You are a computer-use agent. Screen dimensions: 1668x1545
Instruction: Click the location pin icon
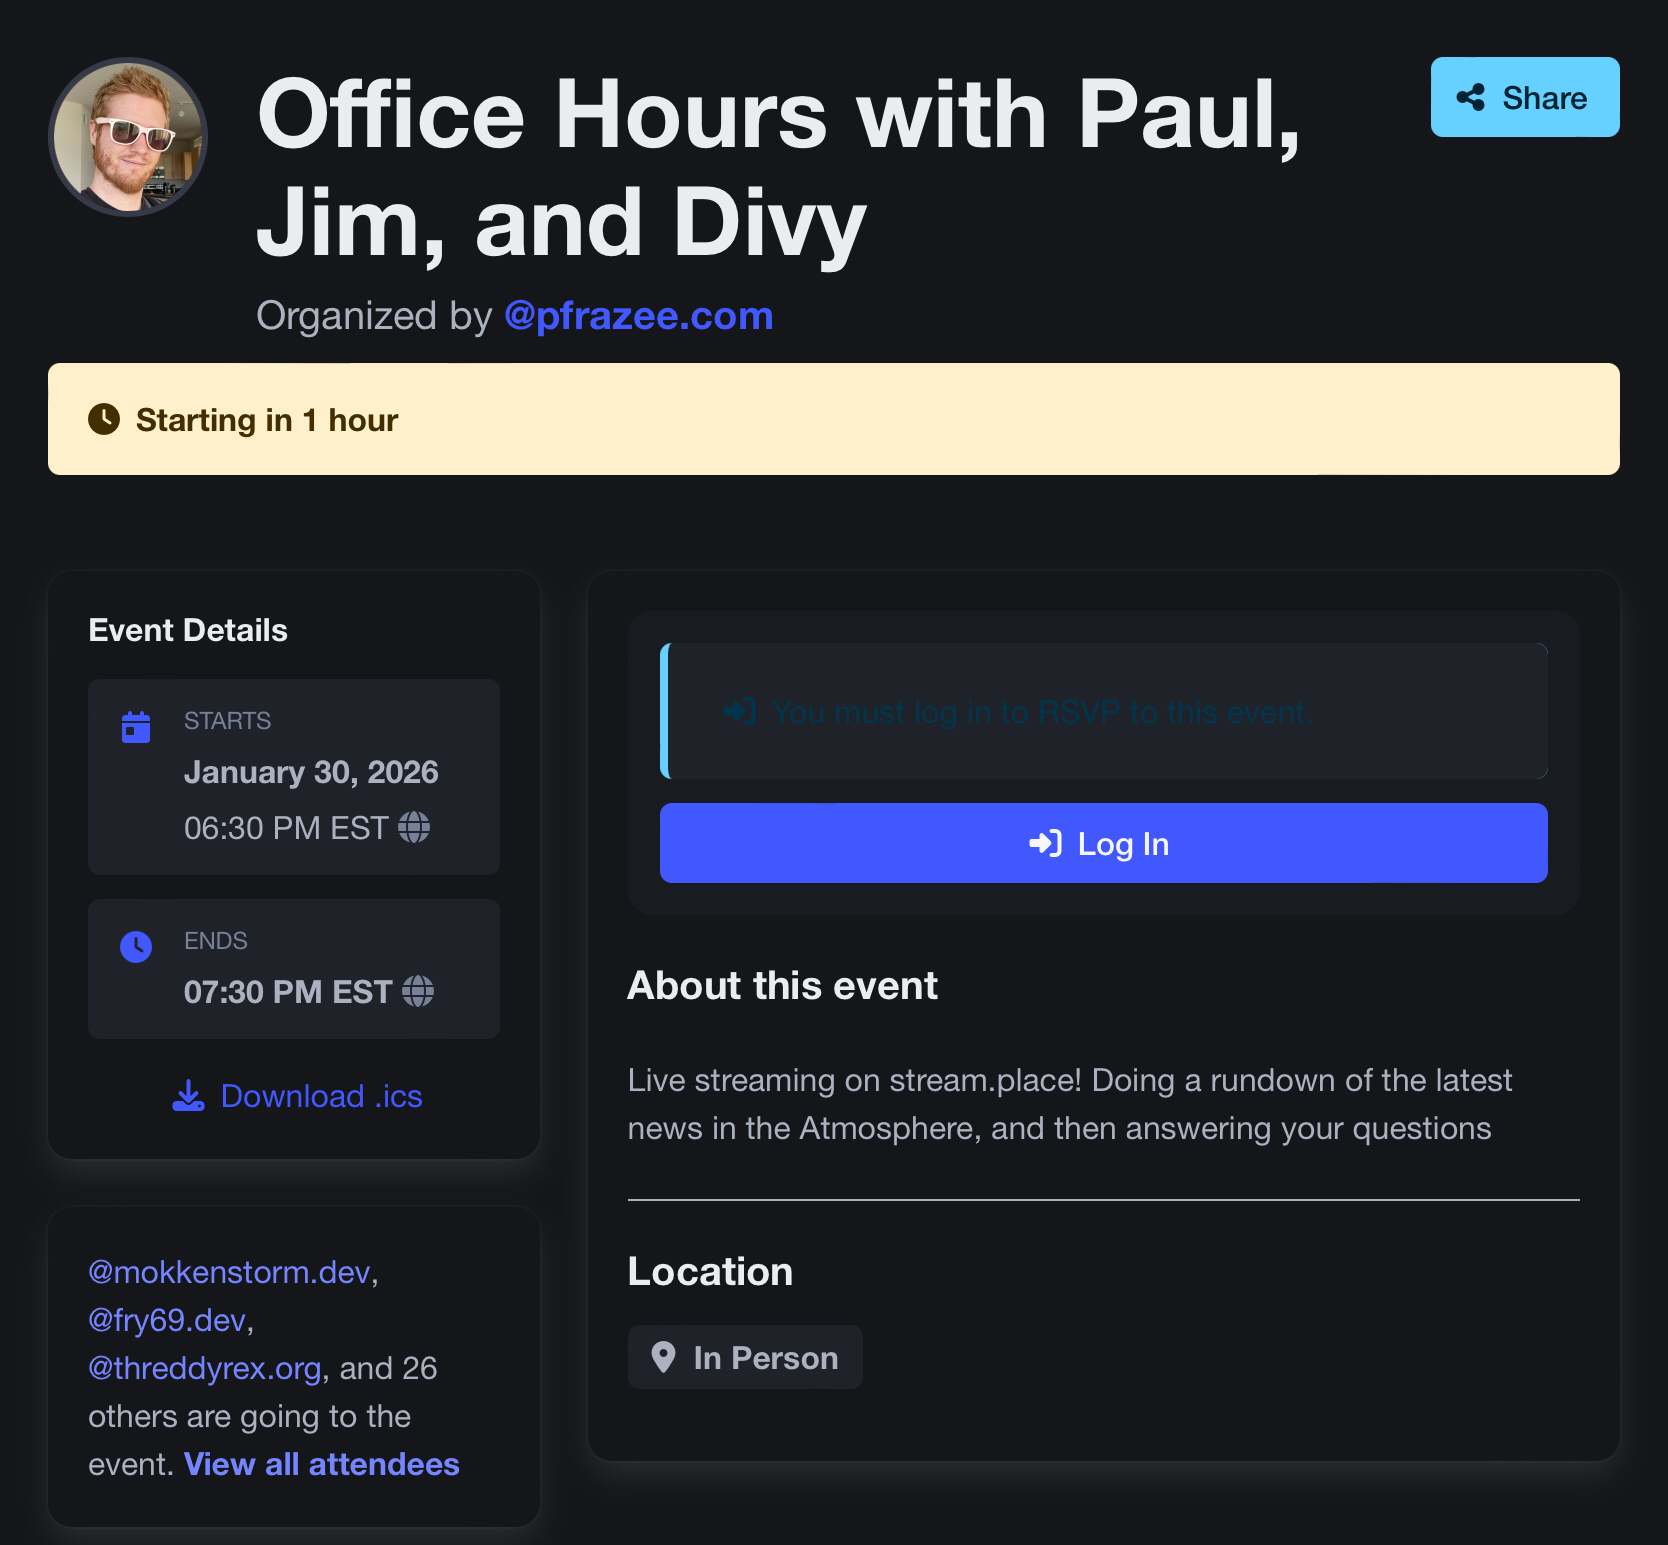(662, 1357)
